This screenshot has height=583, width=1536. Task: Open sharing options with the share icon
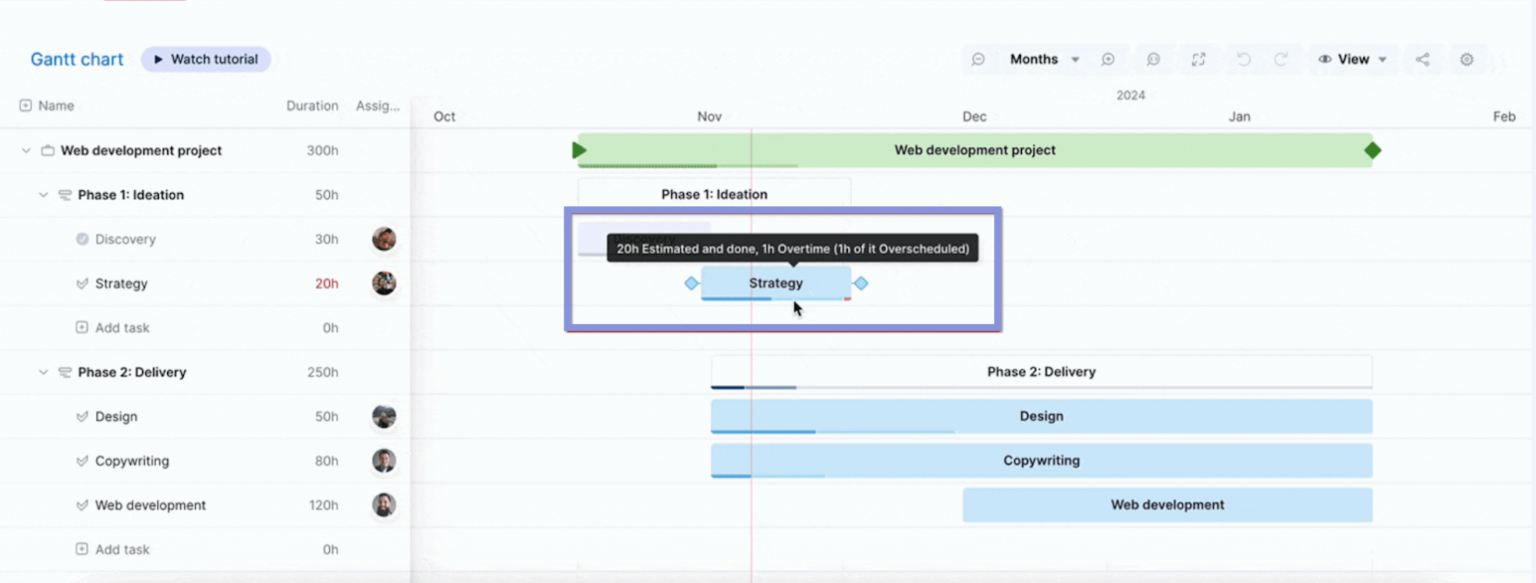(x=1423, y=59)
